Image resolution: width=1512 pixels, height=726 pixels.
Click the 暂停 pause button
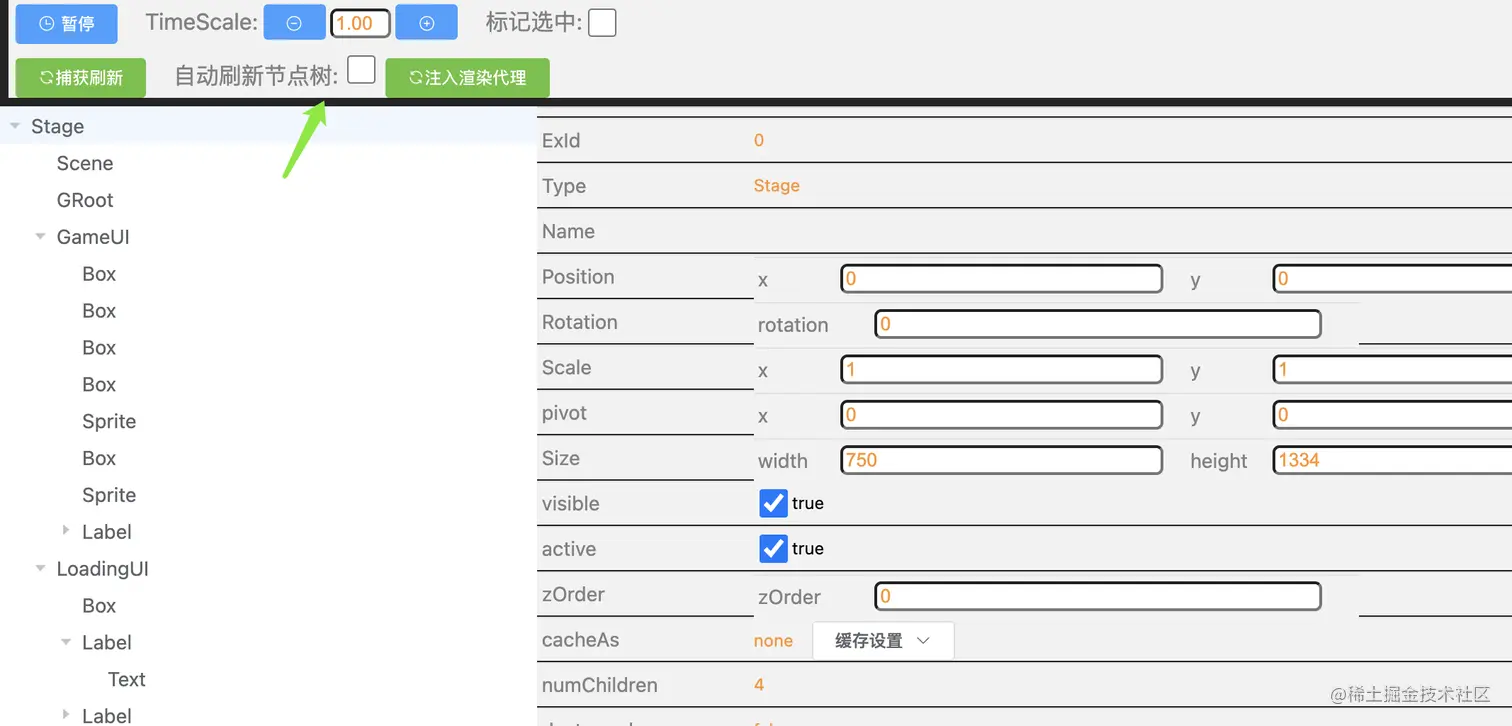66,23
